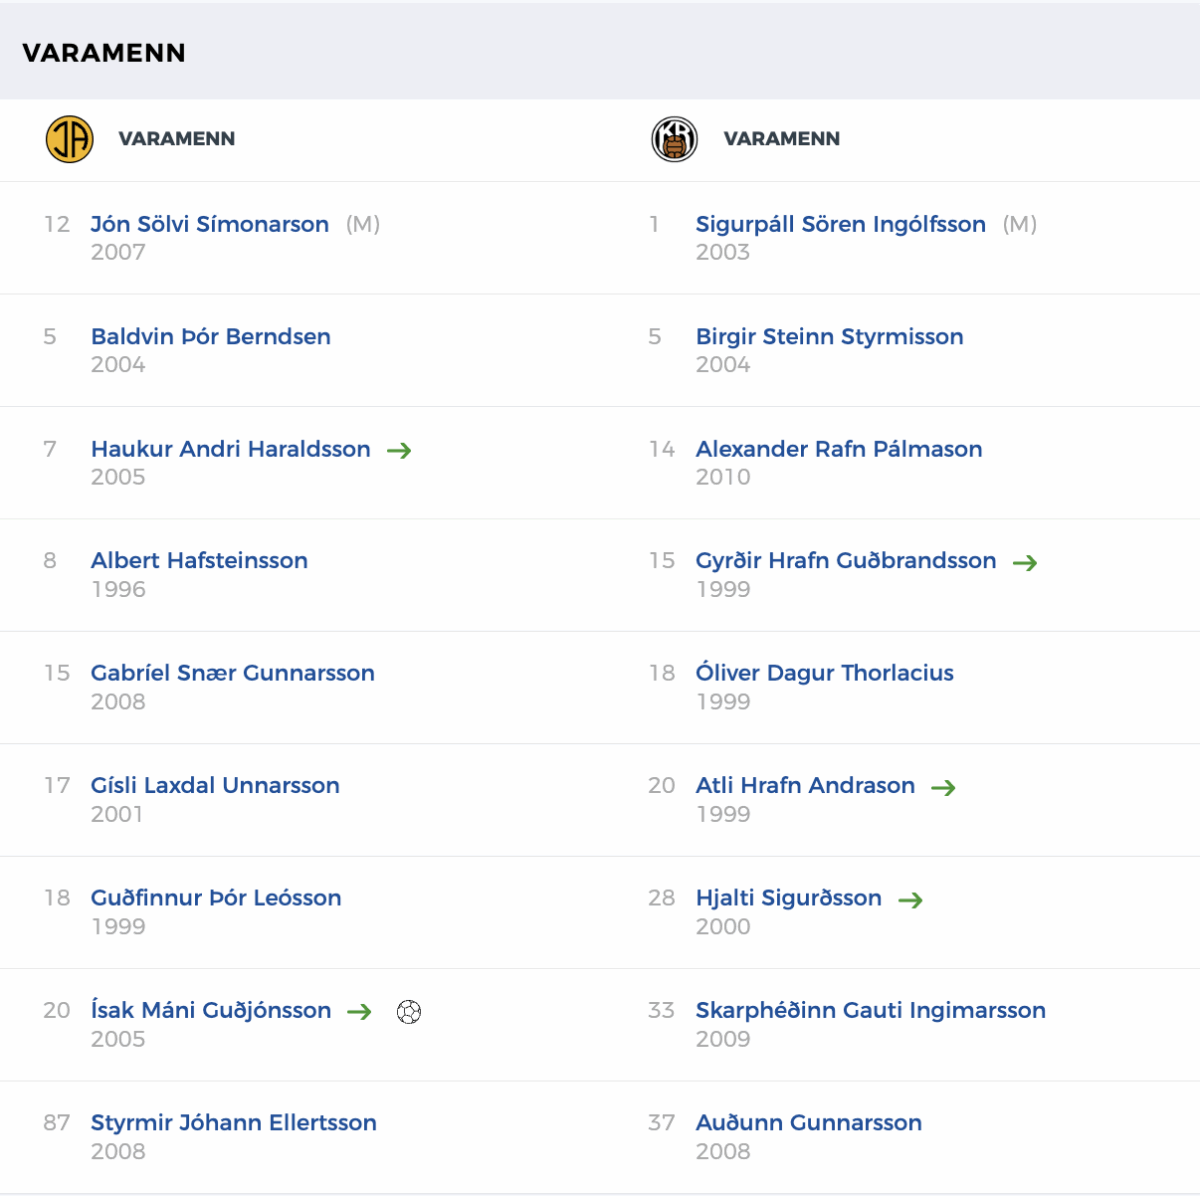The height and width of the screenshot is (1196, 1200).
Task: Open Sigurpáll Sören Ingólfsson profile
Action: click(x=840, y=224)
